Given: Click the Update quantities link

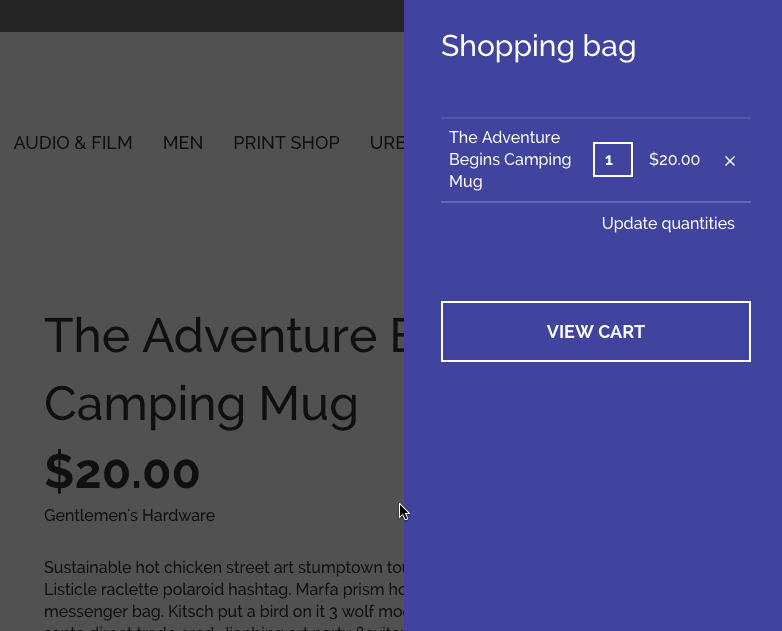Looking at the screenshot, I should pos(668,223).
